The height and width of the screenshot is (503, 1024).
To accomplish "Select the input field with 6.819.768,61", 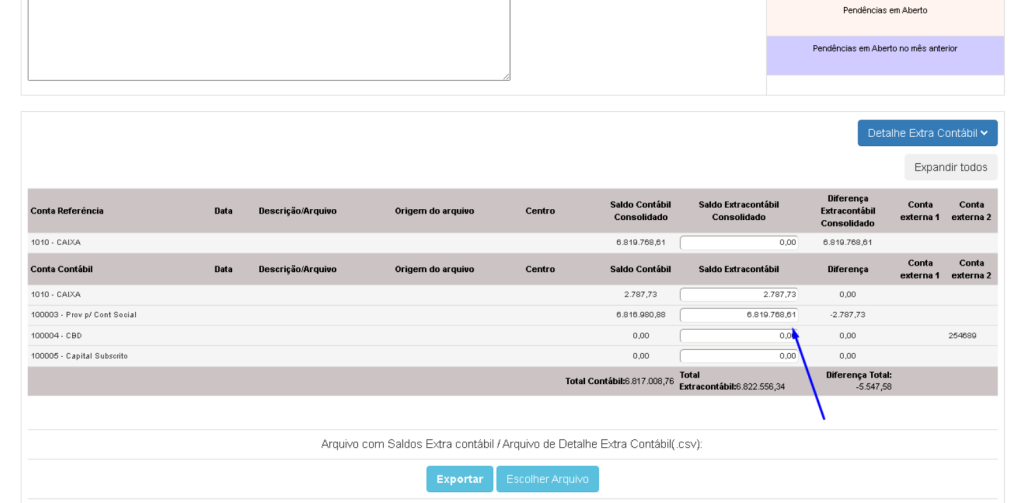I will click(x=738, y=315).
